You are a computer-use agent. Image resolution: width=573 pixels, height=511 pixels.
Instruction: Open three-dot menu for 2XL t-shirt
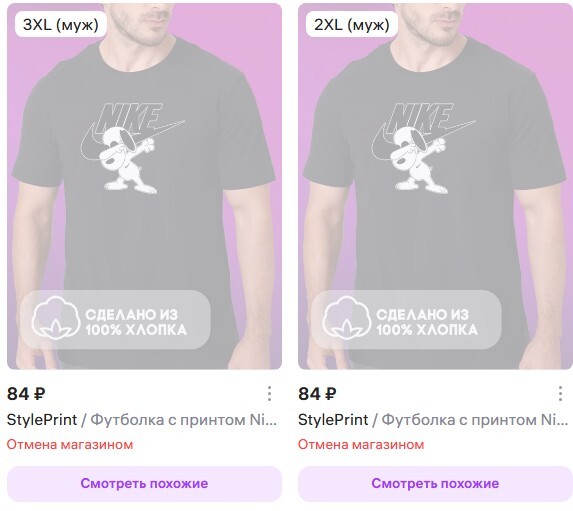pos(560,394)
